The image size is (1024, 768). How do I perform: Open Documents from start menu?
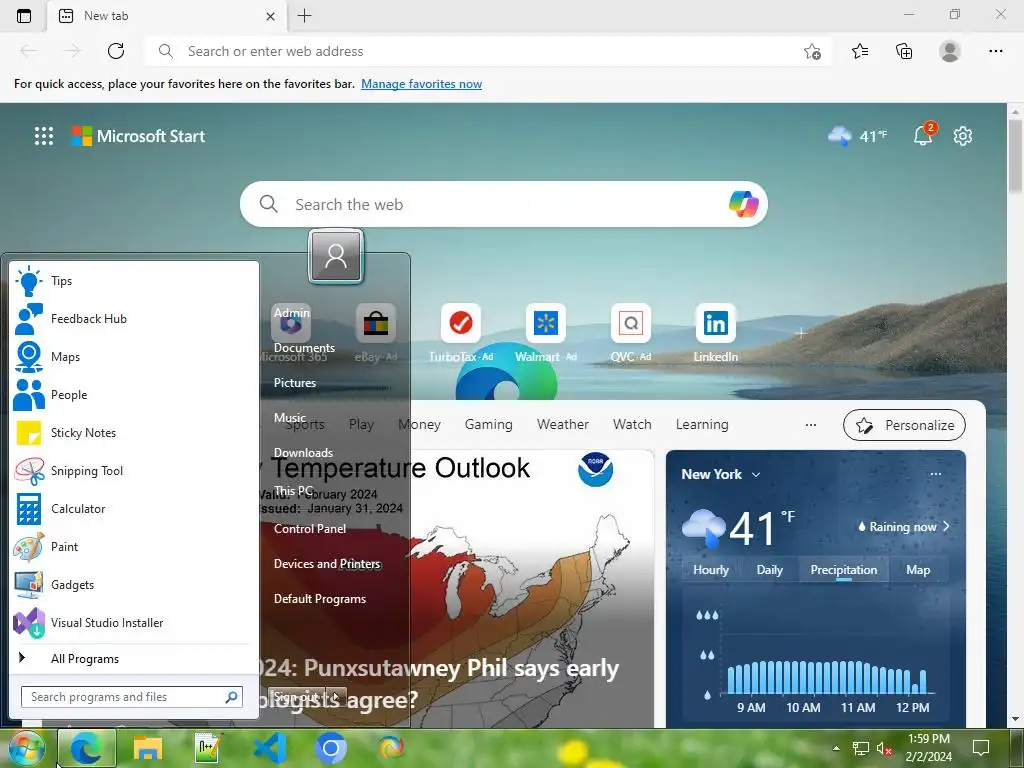coord(304,347)
